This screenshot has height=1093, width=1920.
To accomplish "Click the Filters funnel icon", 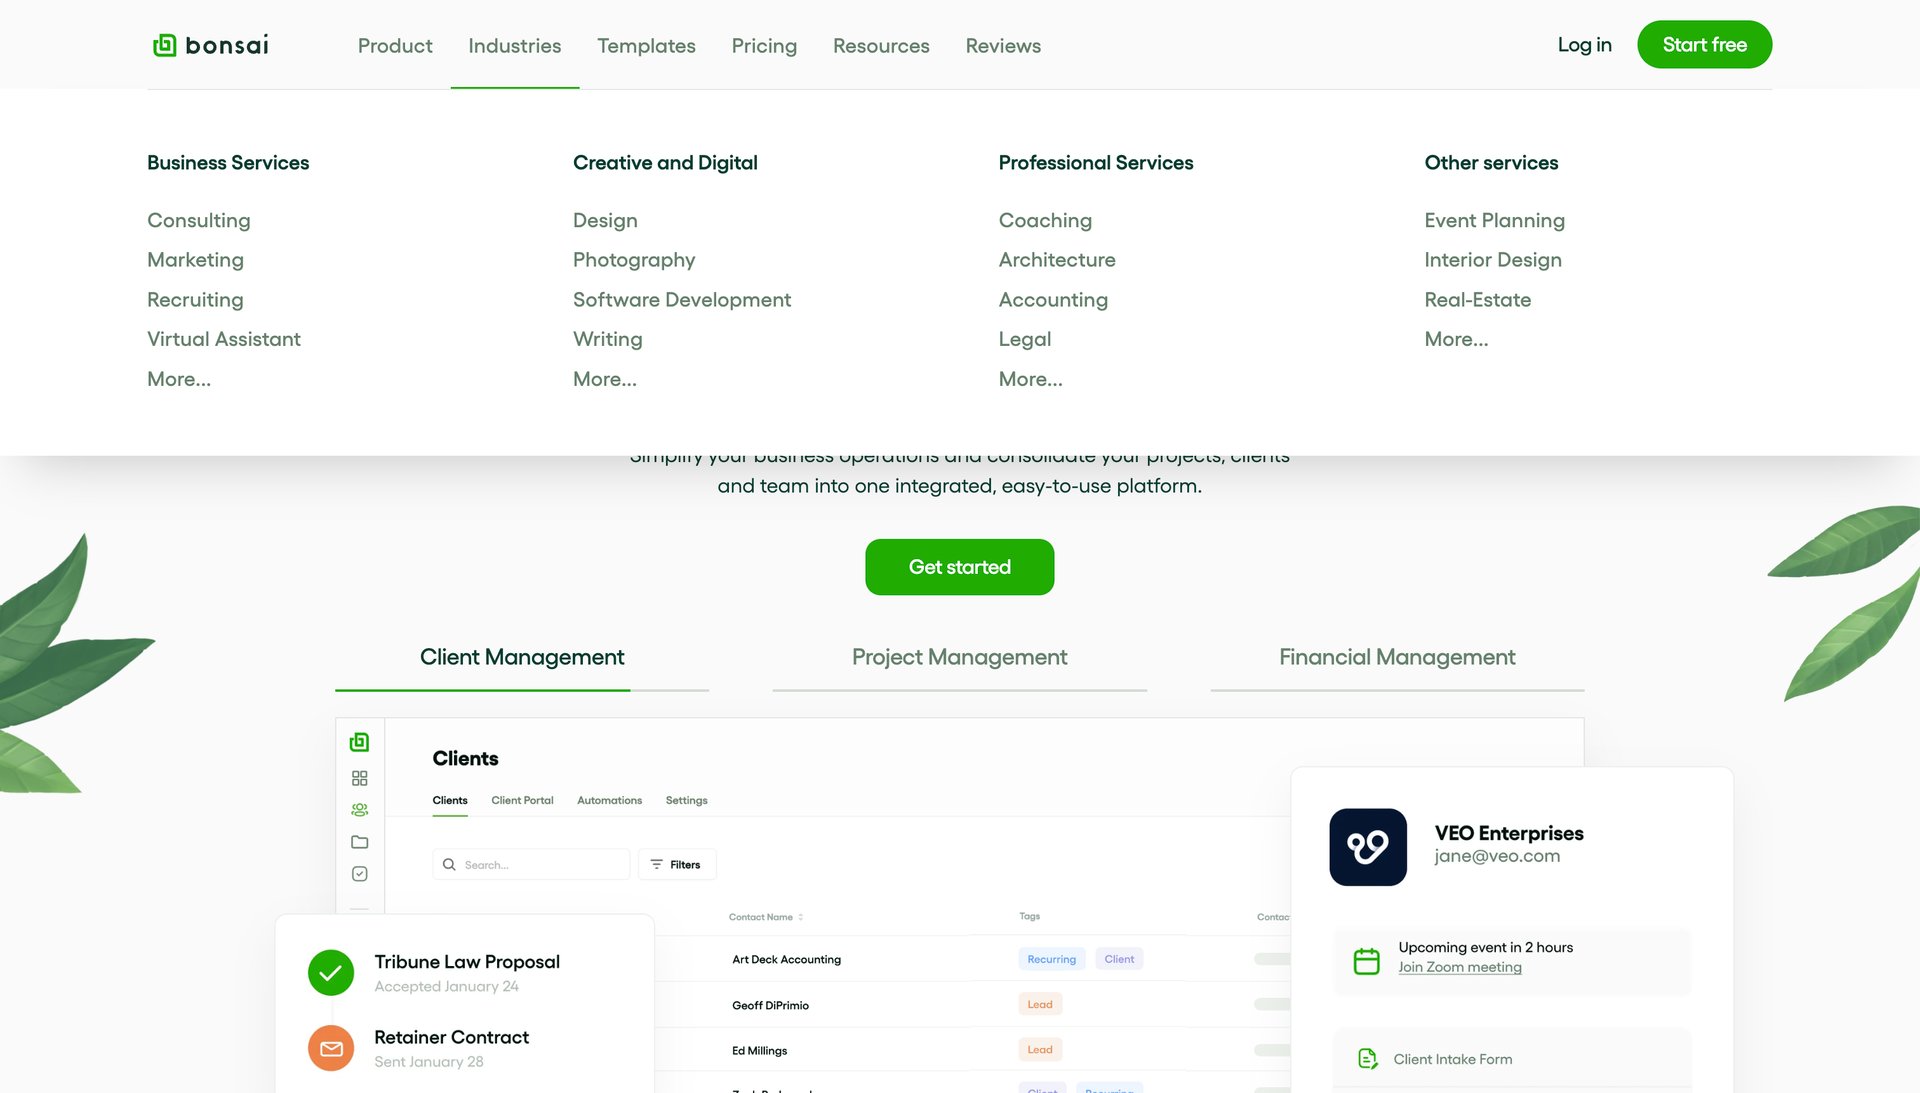I will pos(658,864).
